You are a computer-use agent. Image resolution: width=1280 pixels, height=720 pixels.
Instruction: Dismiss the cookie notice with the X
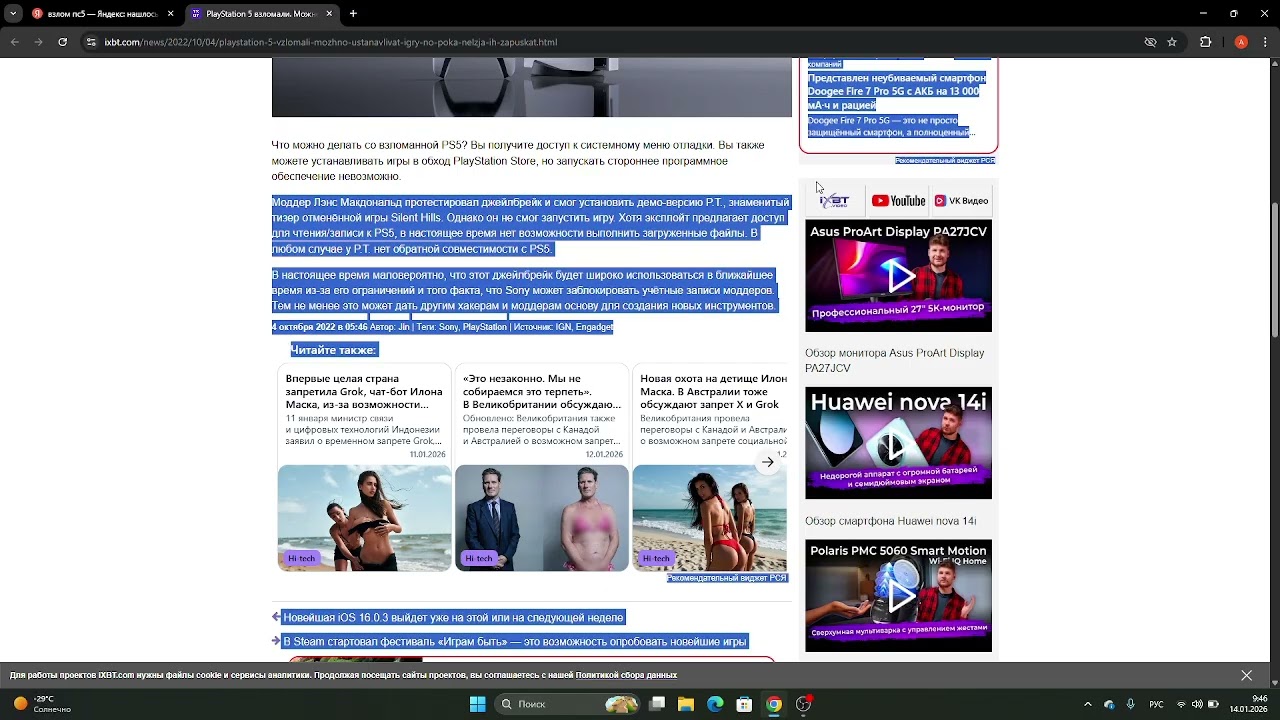(1246, 675)
